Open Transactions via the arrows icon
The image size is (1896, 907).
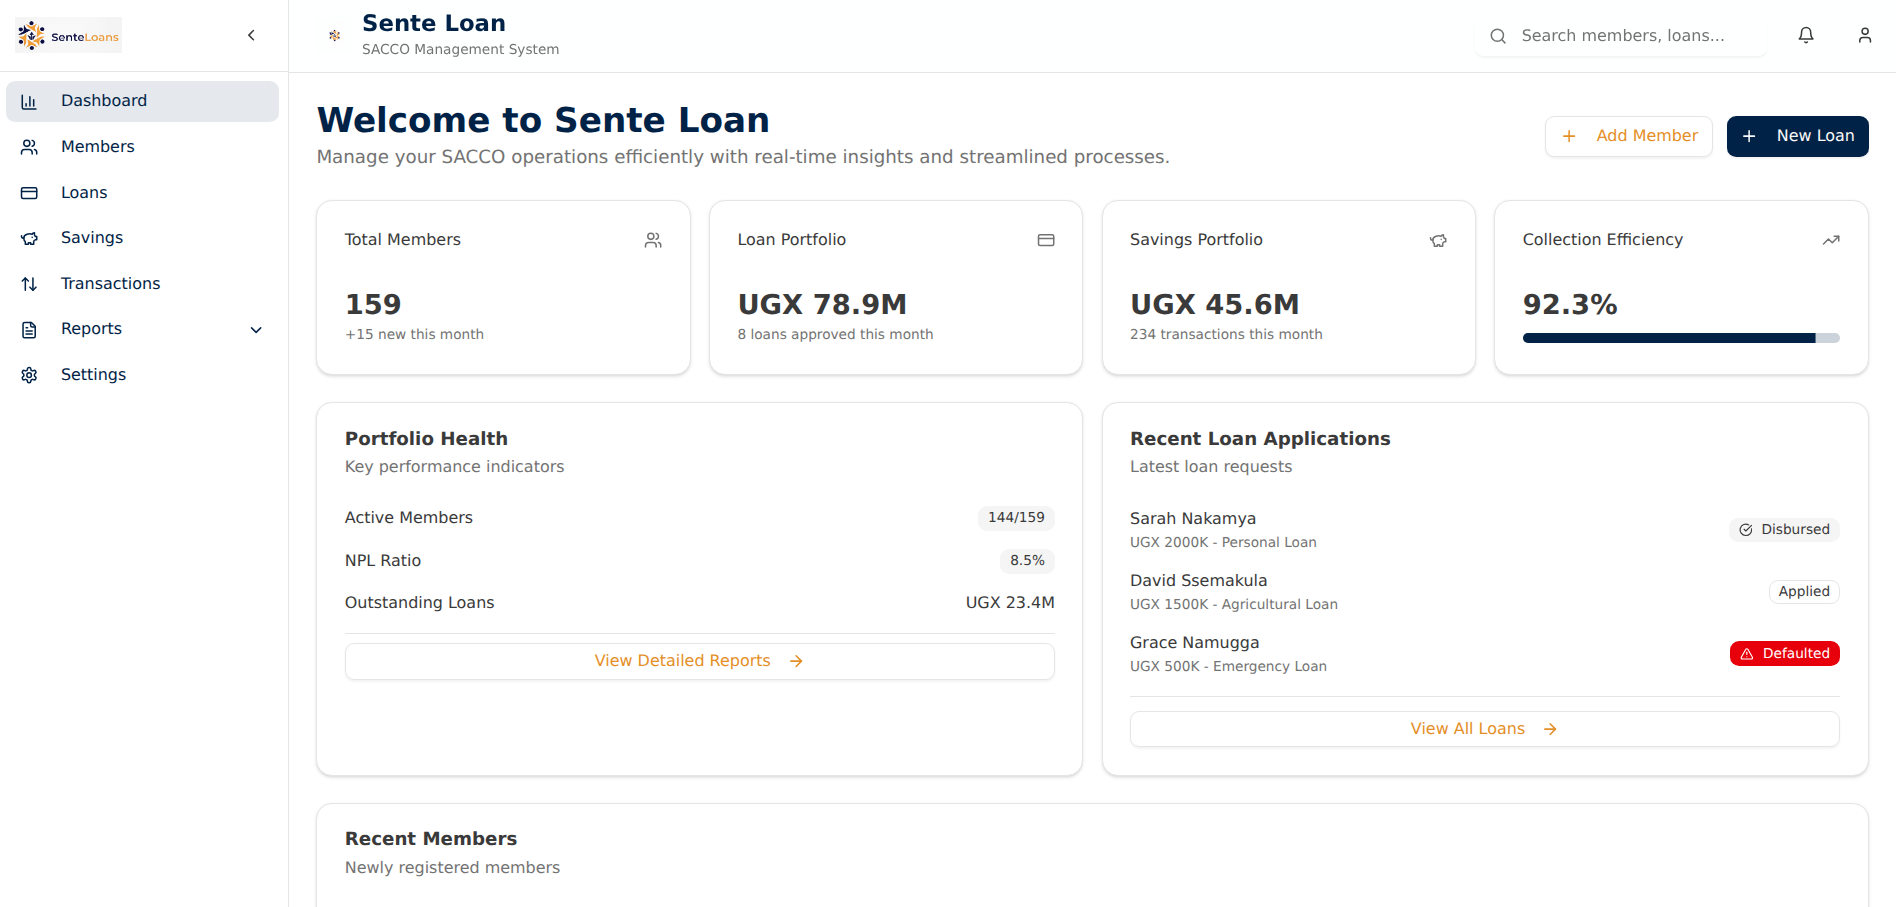click(x=29, y=283)
